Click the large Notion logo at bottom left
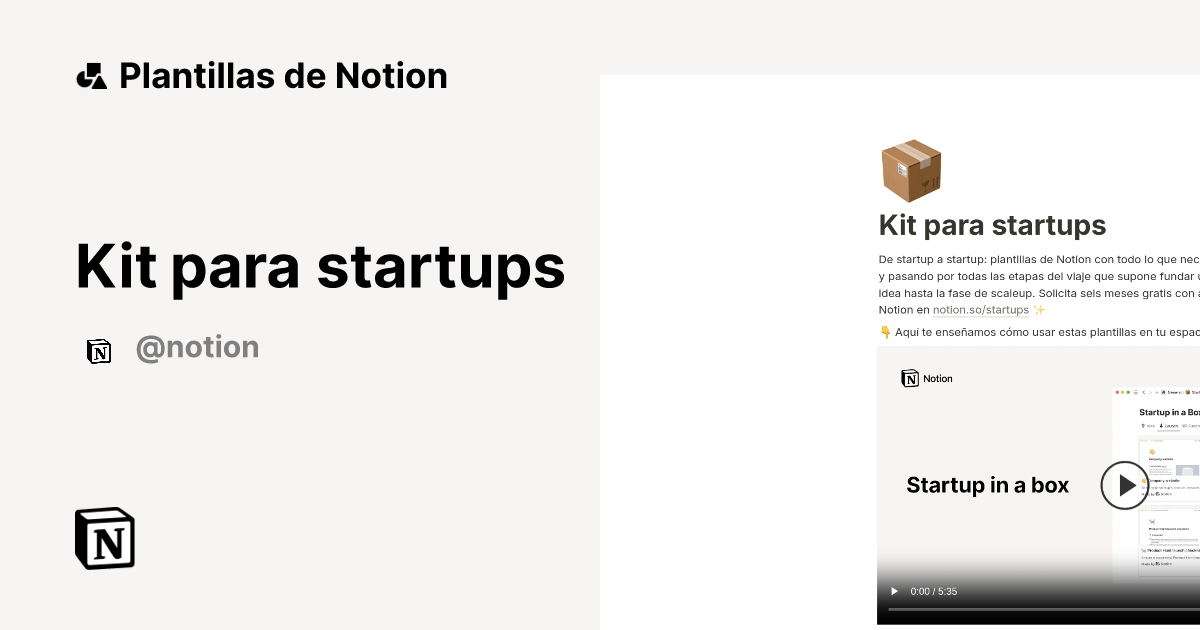The width and height of the screenshot is (1200, 630). (104, 538)
